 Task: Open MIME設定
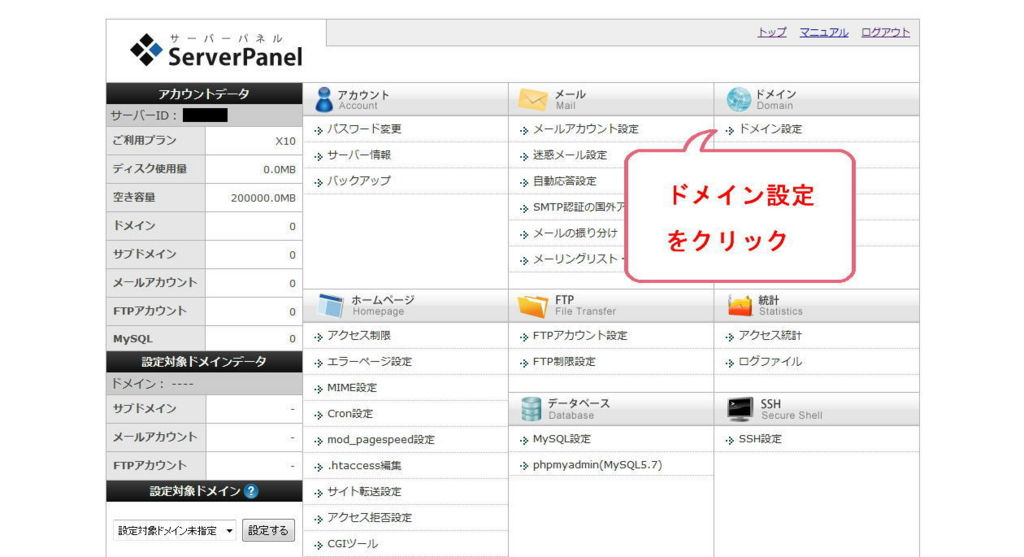351,388
